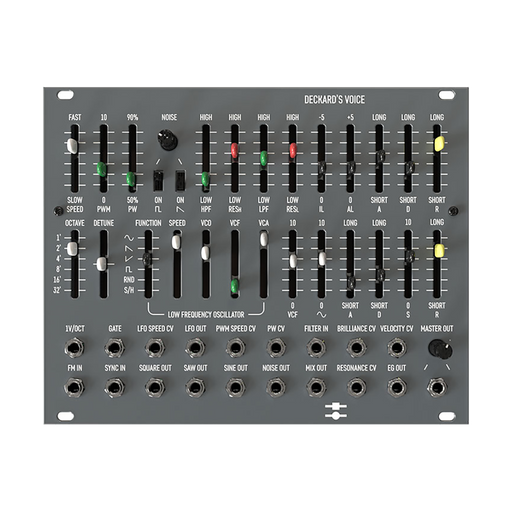
Task: Click the RESONANCE CV jack
Action: coord(356,387)
